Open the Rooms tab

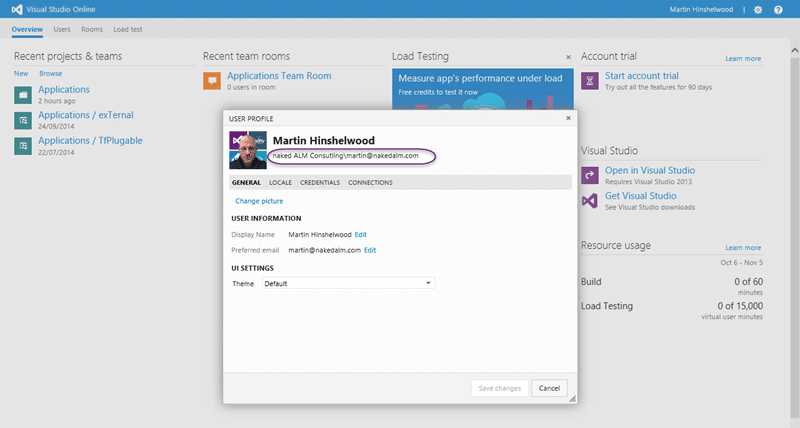click(92, 30)
